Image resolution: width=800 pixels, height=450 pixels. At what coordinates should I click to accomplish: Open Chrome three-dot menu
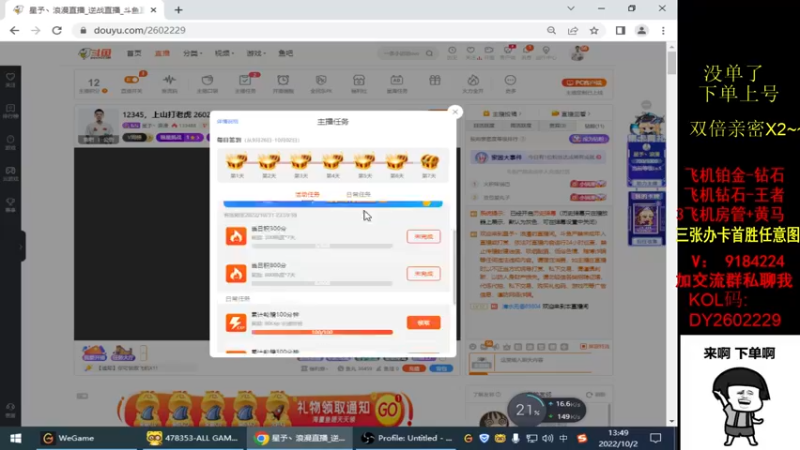point(663,31)
